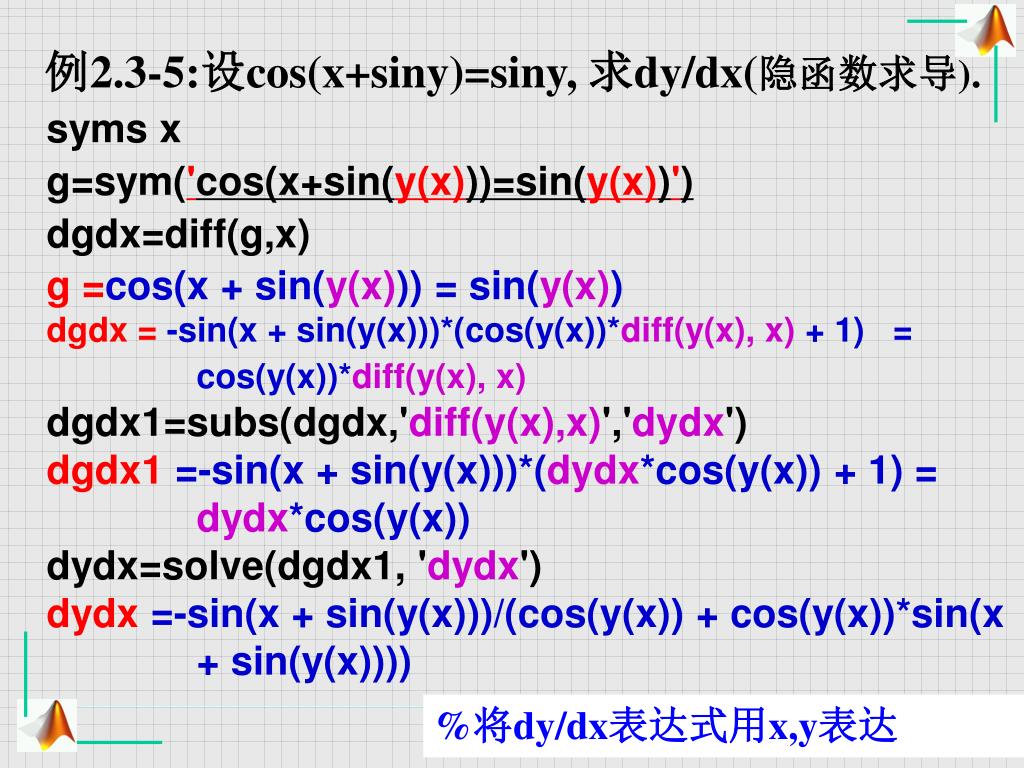Click the final continuation line '+ sin(y(x))))'
1024x768 pixels.
(304, 663)
